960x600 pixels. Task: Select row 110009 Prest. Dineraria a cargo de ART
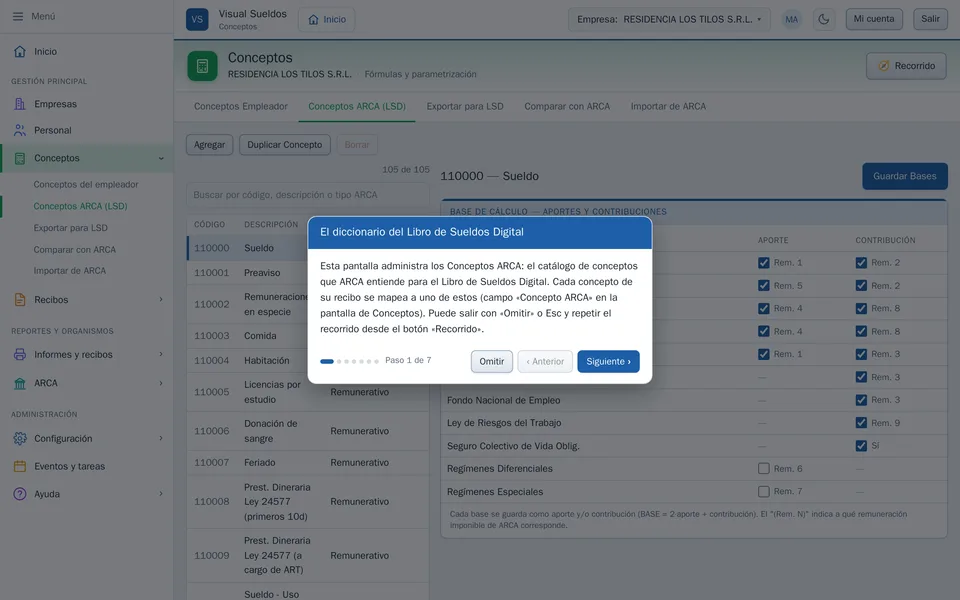[x=308, y=555]
